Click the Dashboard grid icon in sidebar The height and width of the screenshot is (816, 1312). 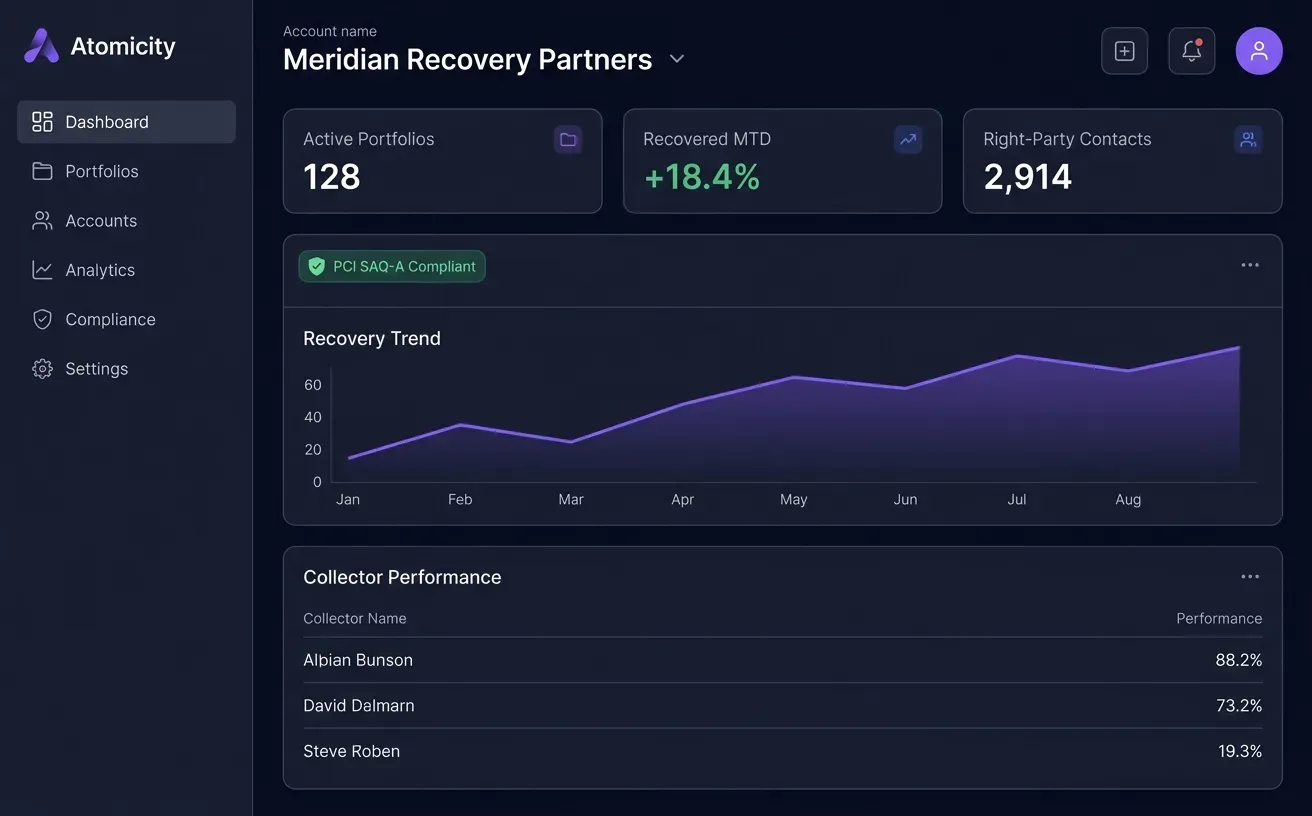(x=42, y=122)
